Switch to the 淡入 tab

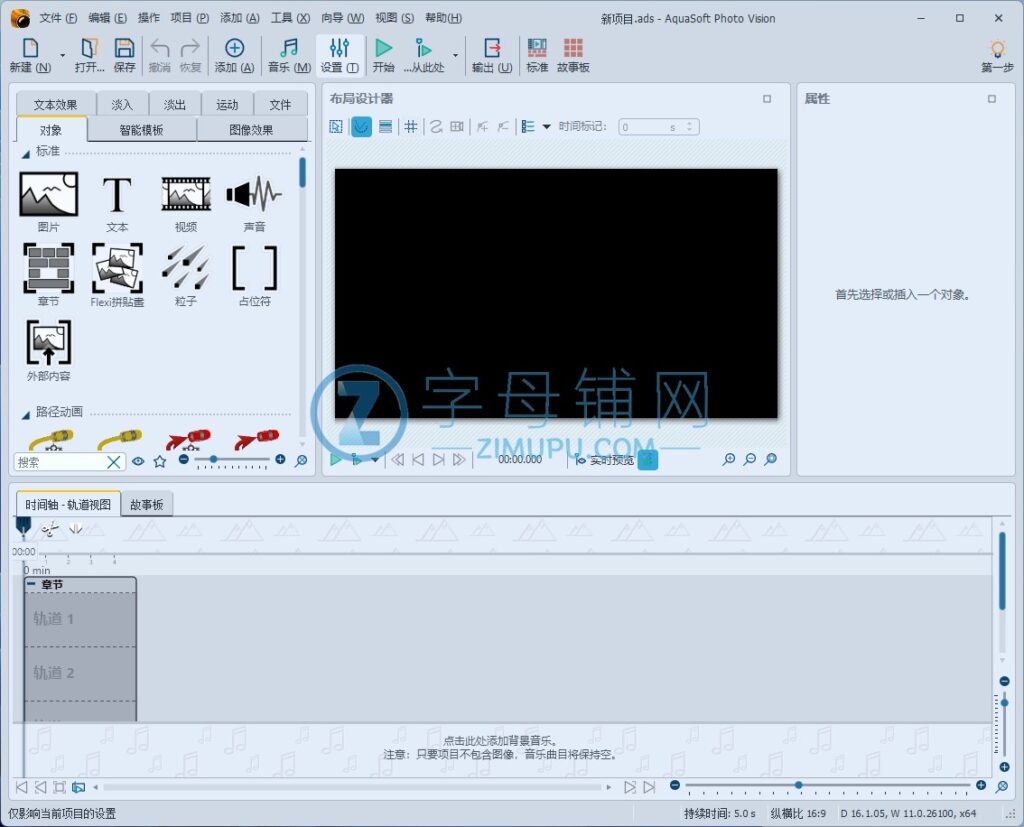click(x=122, y=105)
